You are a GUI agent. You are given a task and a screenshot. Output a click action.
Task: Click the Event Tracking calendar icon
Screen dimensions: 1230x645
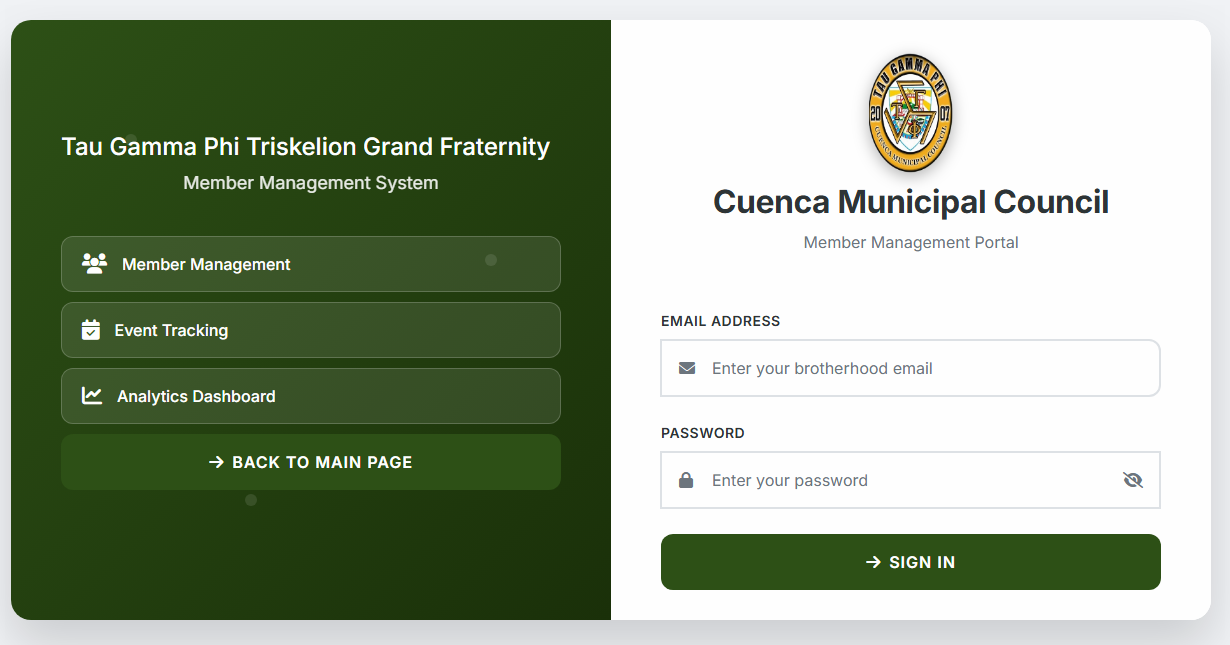[91, 330]
